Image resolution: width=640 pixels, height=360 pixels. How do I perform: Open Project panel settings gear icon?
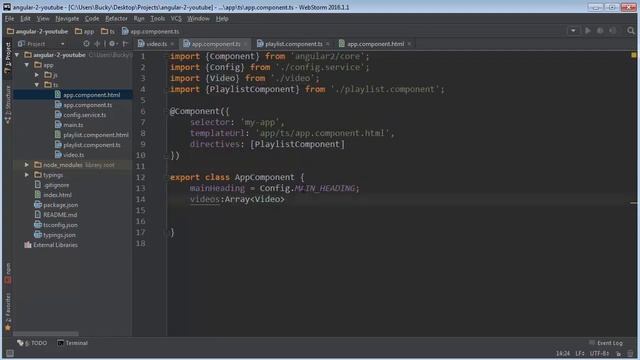(x=113, y=44)
